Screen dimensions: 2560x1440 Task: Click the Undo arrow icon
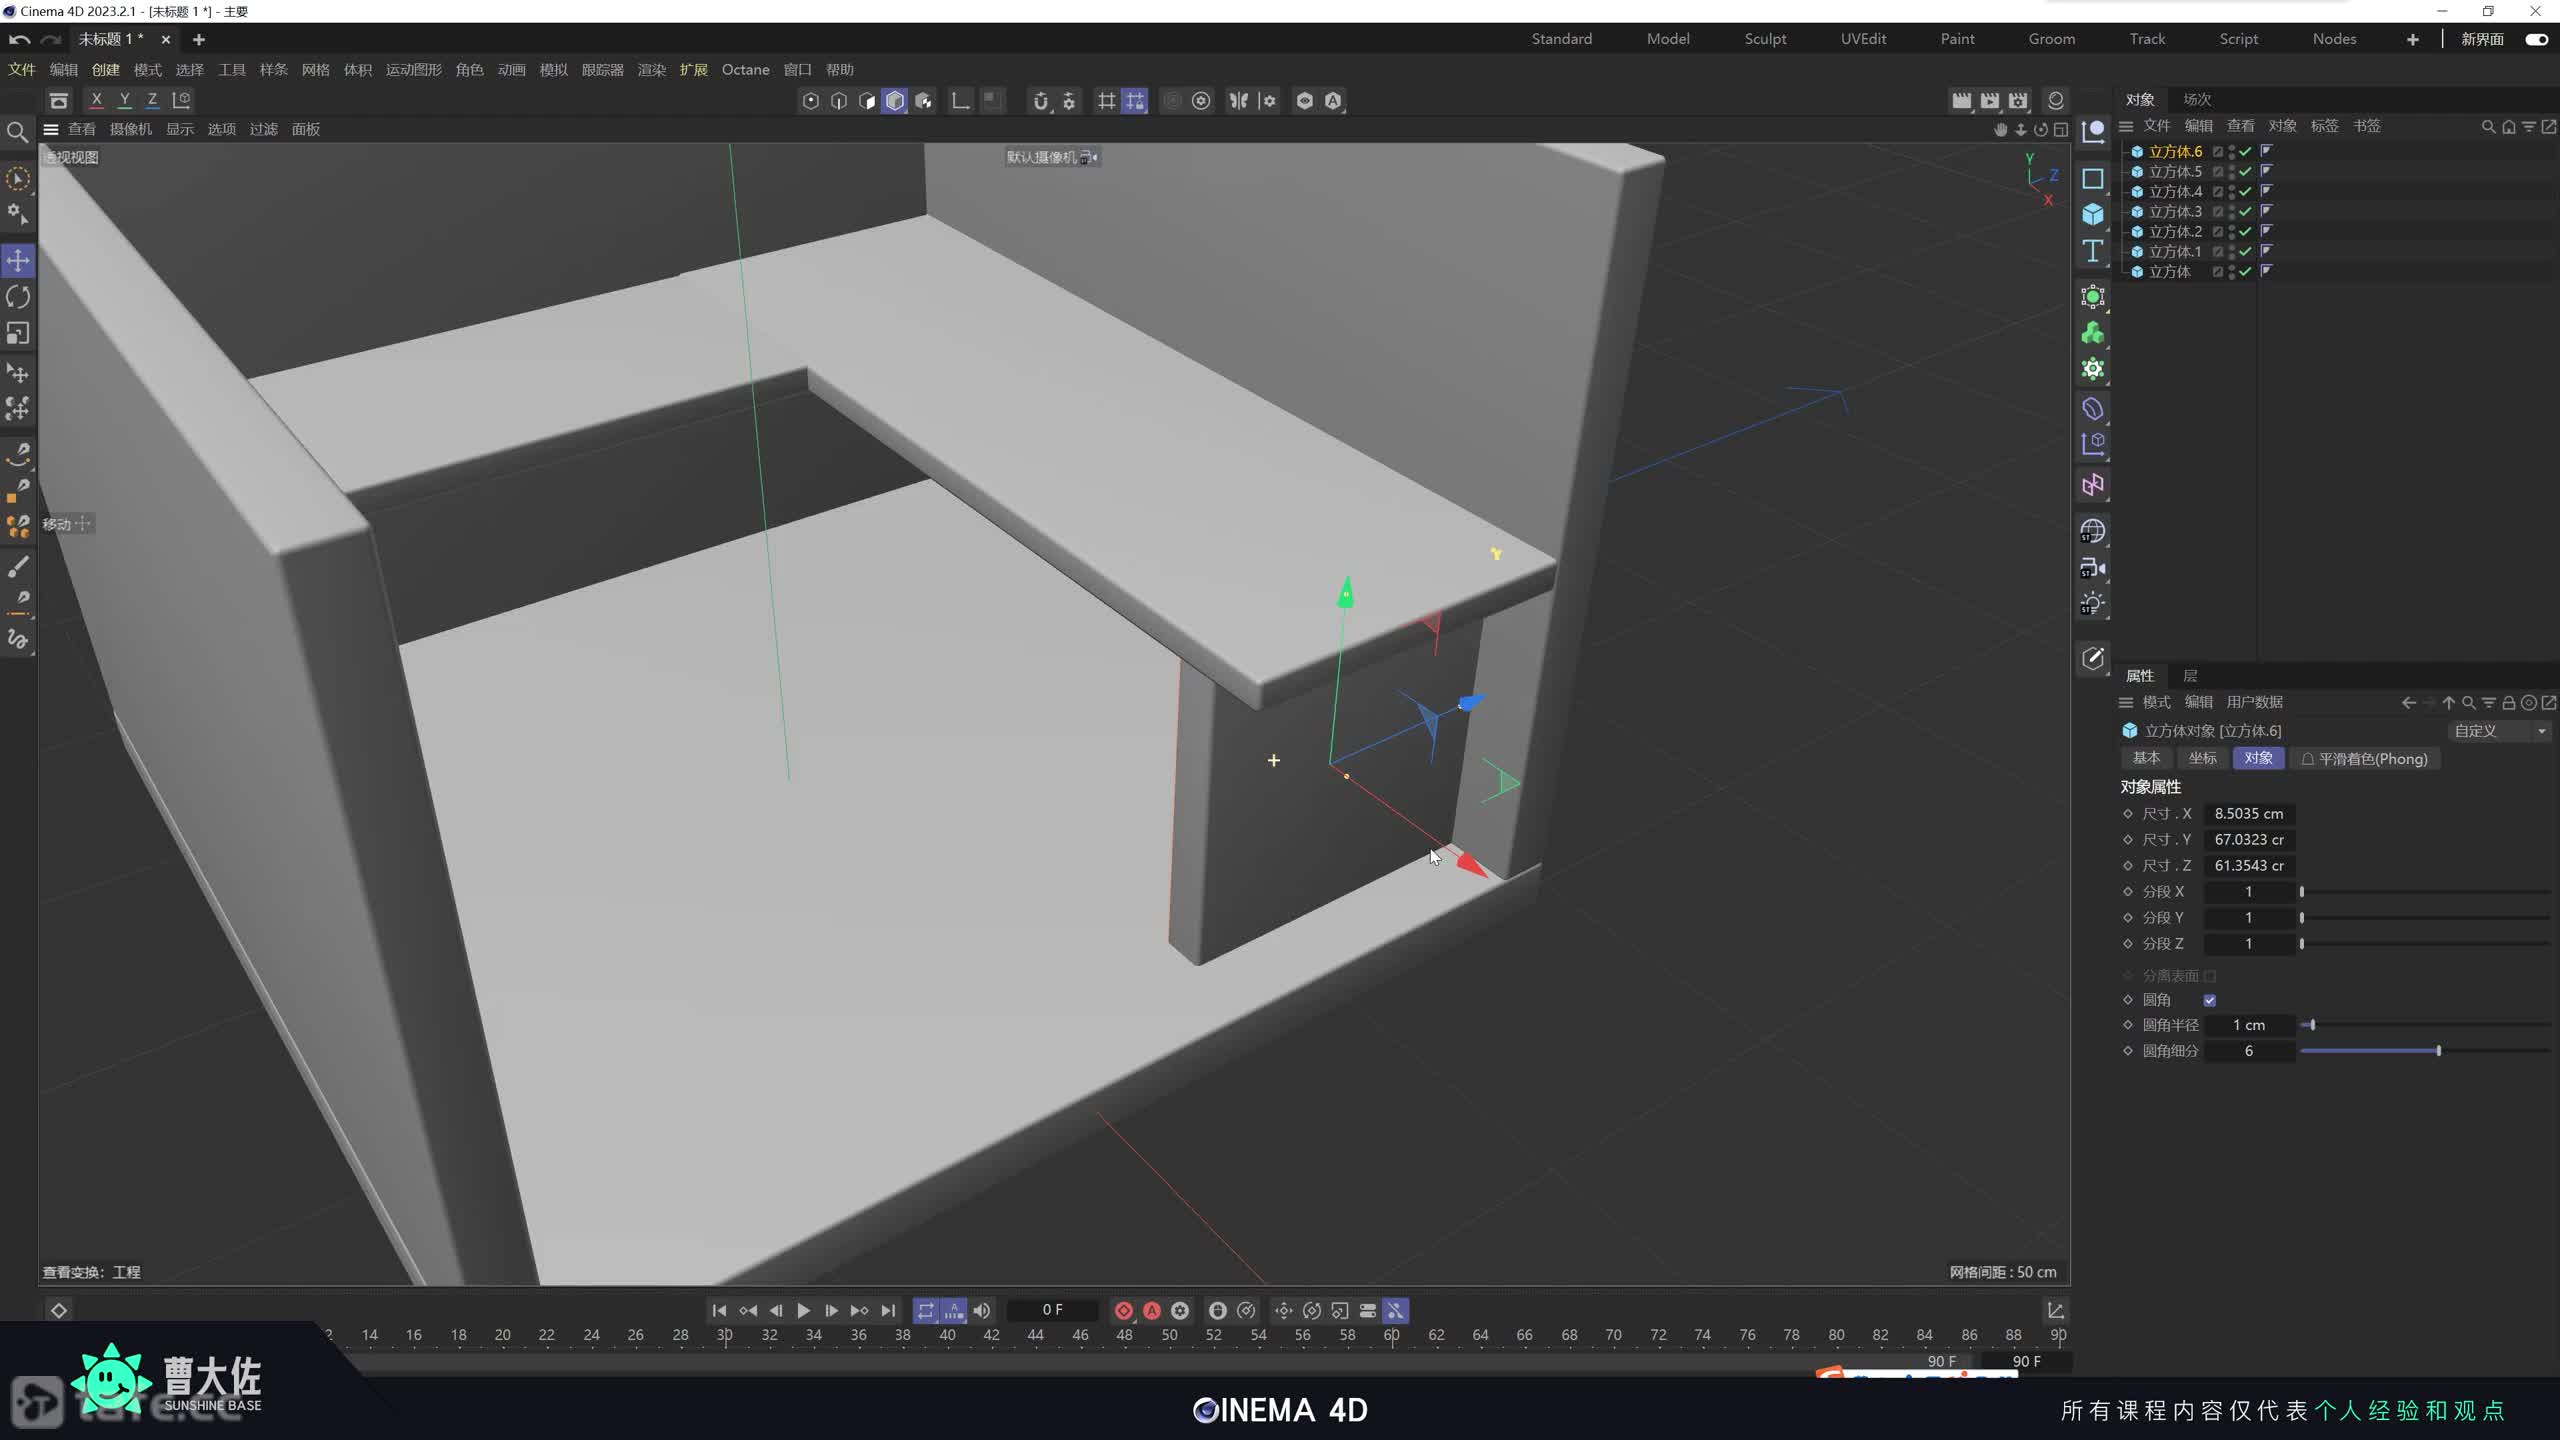[18, 39]
